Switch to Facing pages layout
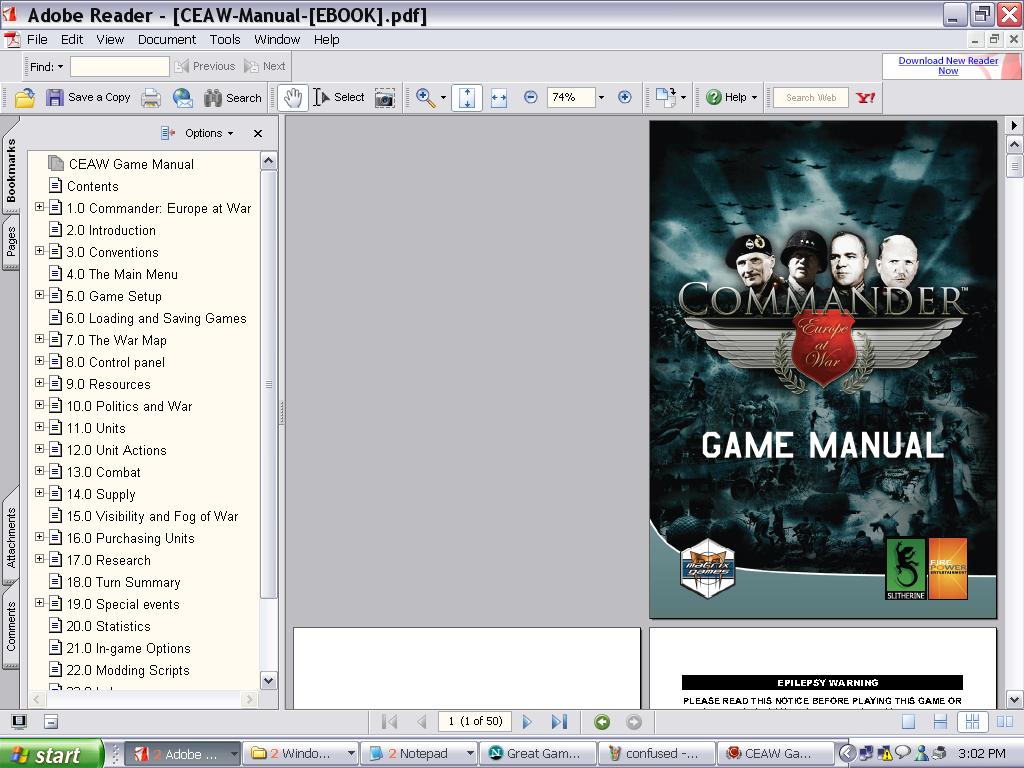Image resolution: width=1024 pixels, height=768 pixels. click(1005, 722)
